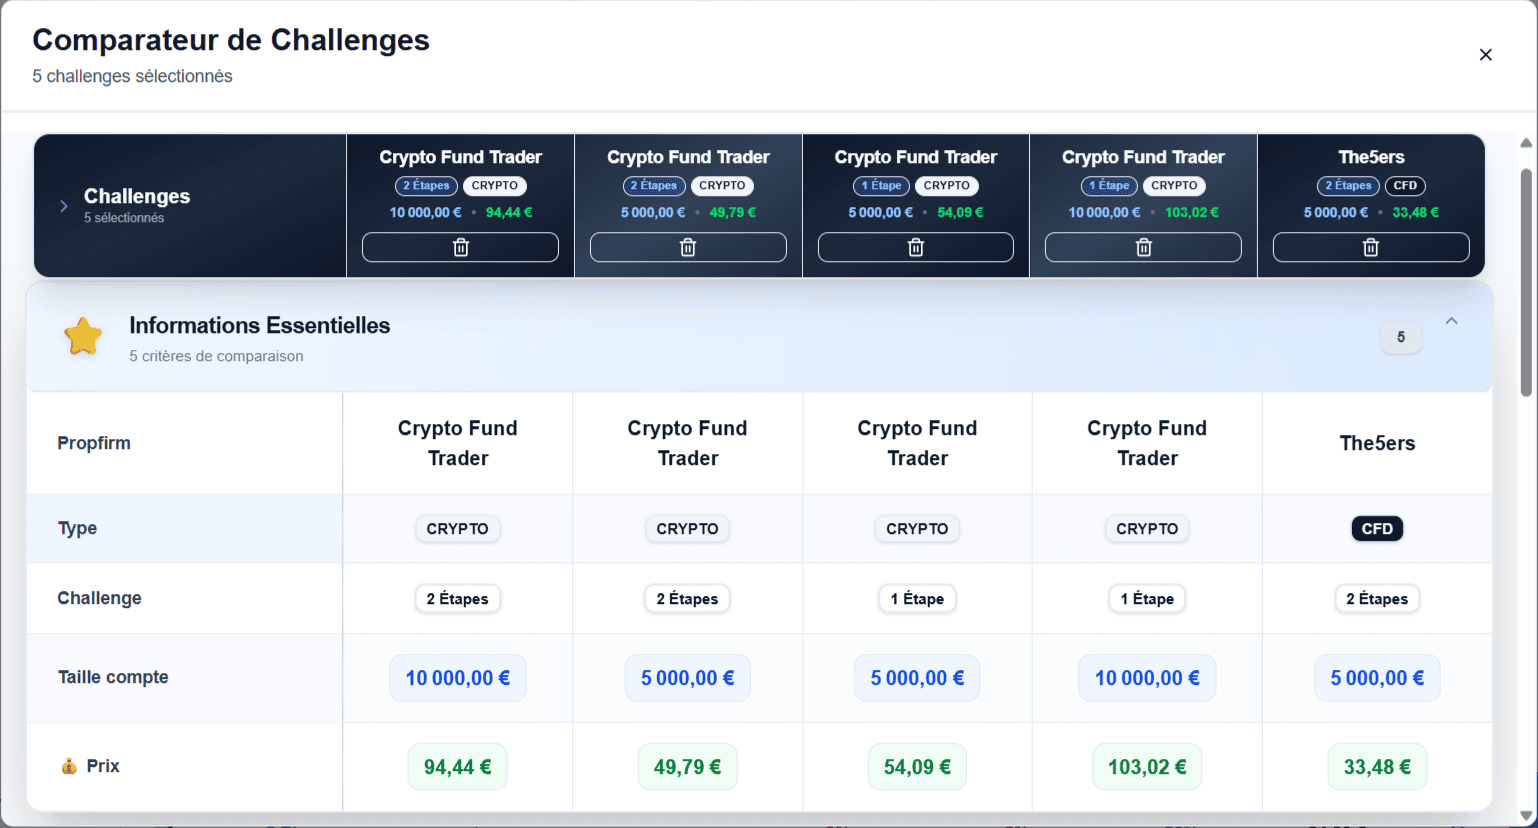
Task: Remove the 49,79 € challenge with trash icon
Action: 688,247
